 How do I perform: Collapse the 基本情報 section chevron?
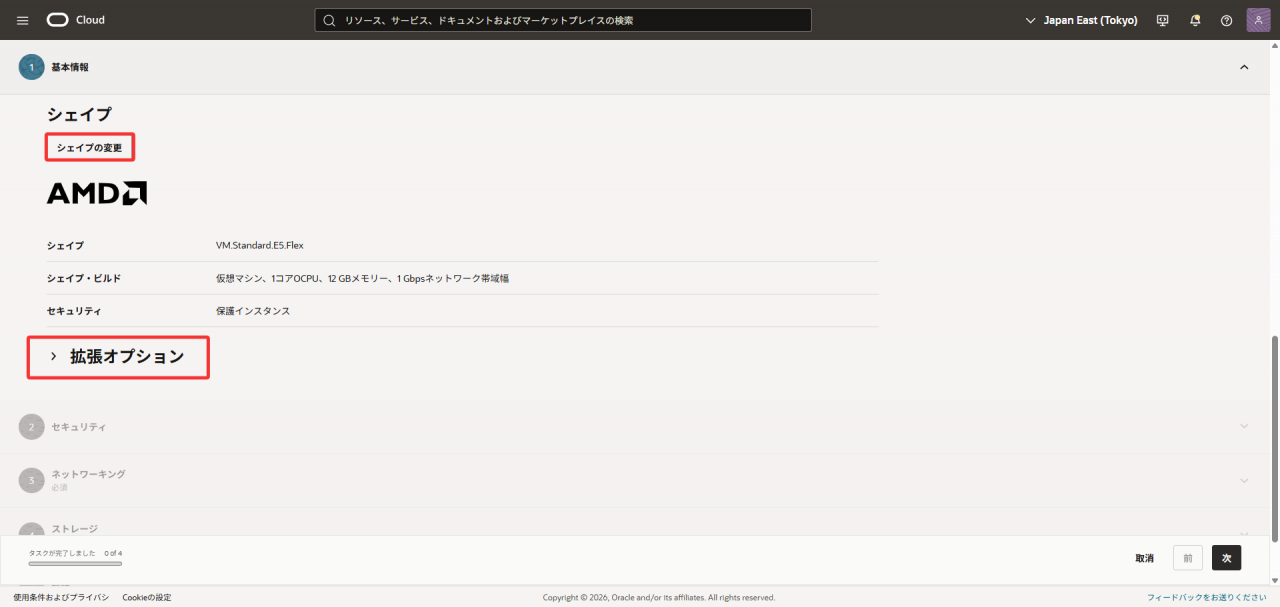pyautogui.click(x=1244, y=67)
